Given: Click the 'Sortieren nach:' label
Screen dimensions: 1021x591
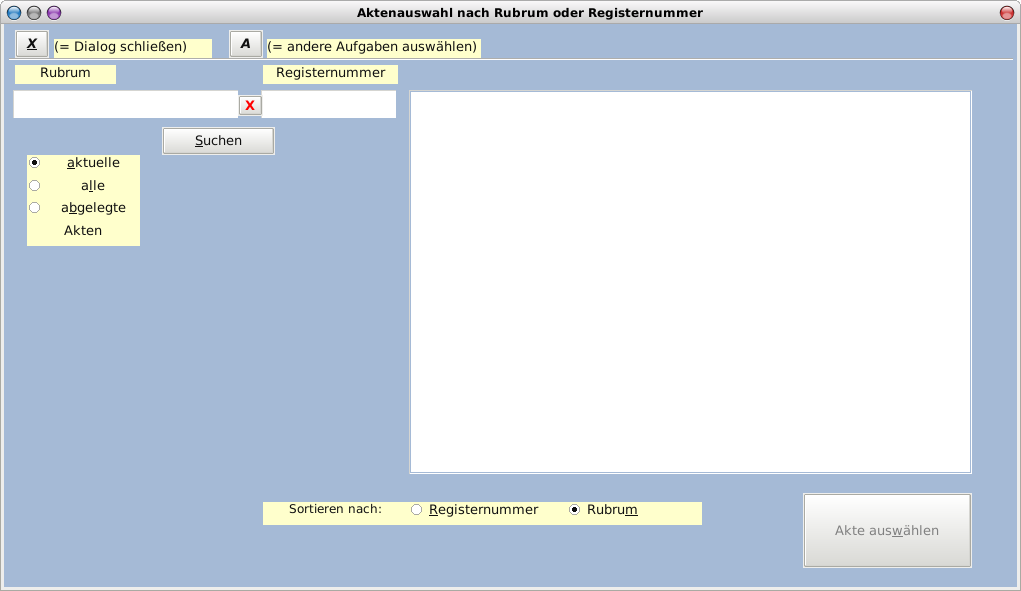Looking at the screenshot, I should pos(335,509).
